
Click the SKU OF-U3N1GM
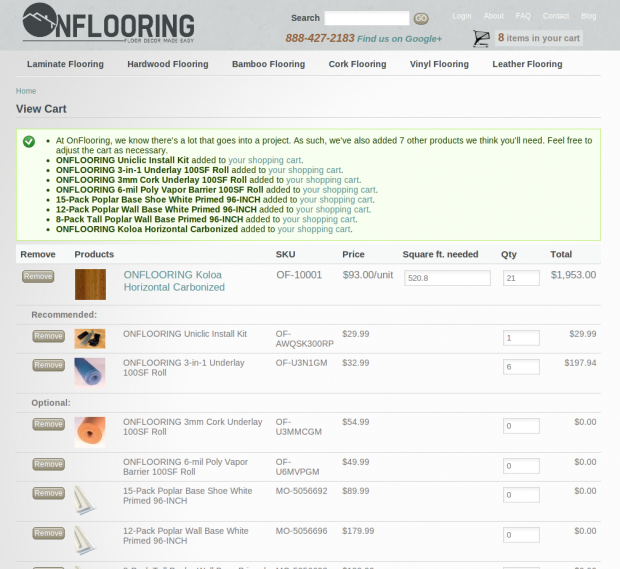[301, 363]
